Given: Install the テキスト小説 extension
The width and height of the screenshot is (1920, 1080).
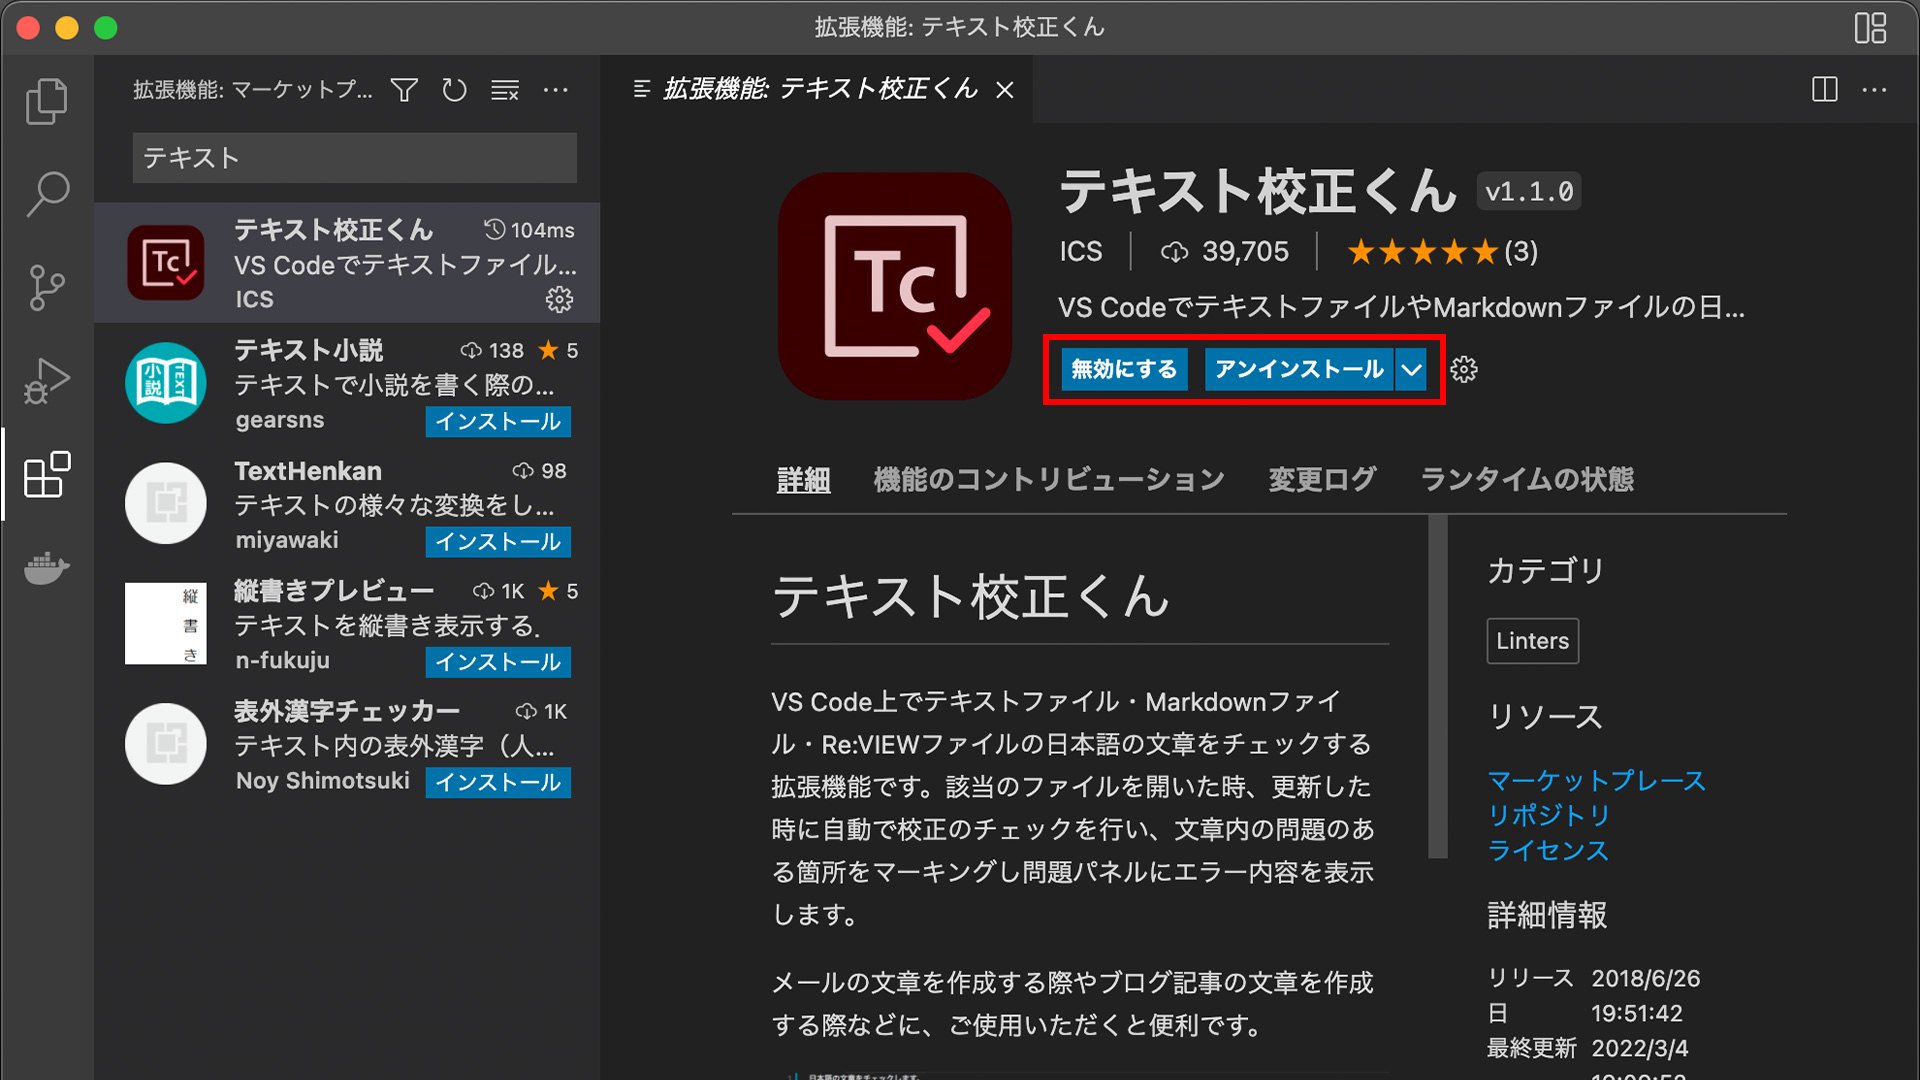Looking at the screenshot, I should [x=498, y=421].
